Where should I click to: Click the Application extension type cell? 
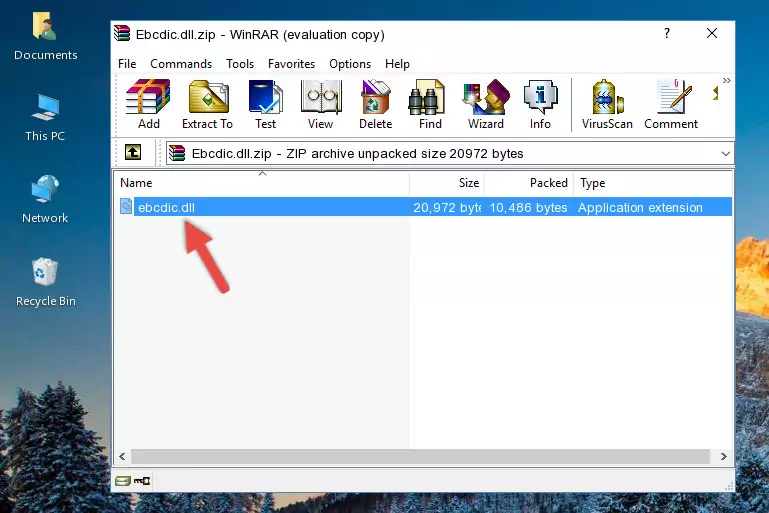pos(640,207)
